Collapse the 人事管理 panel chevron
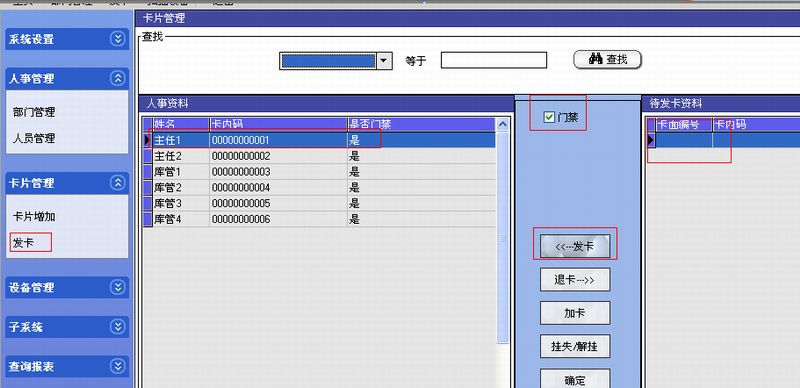Screen dimensions: 800x388 click(118, 79)
